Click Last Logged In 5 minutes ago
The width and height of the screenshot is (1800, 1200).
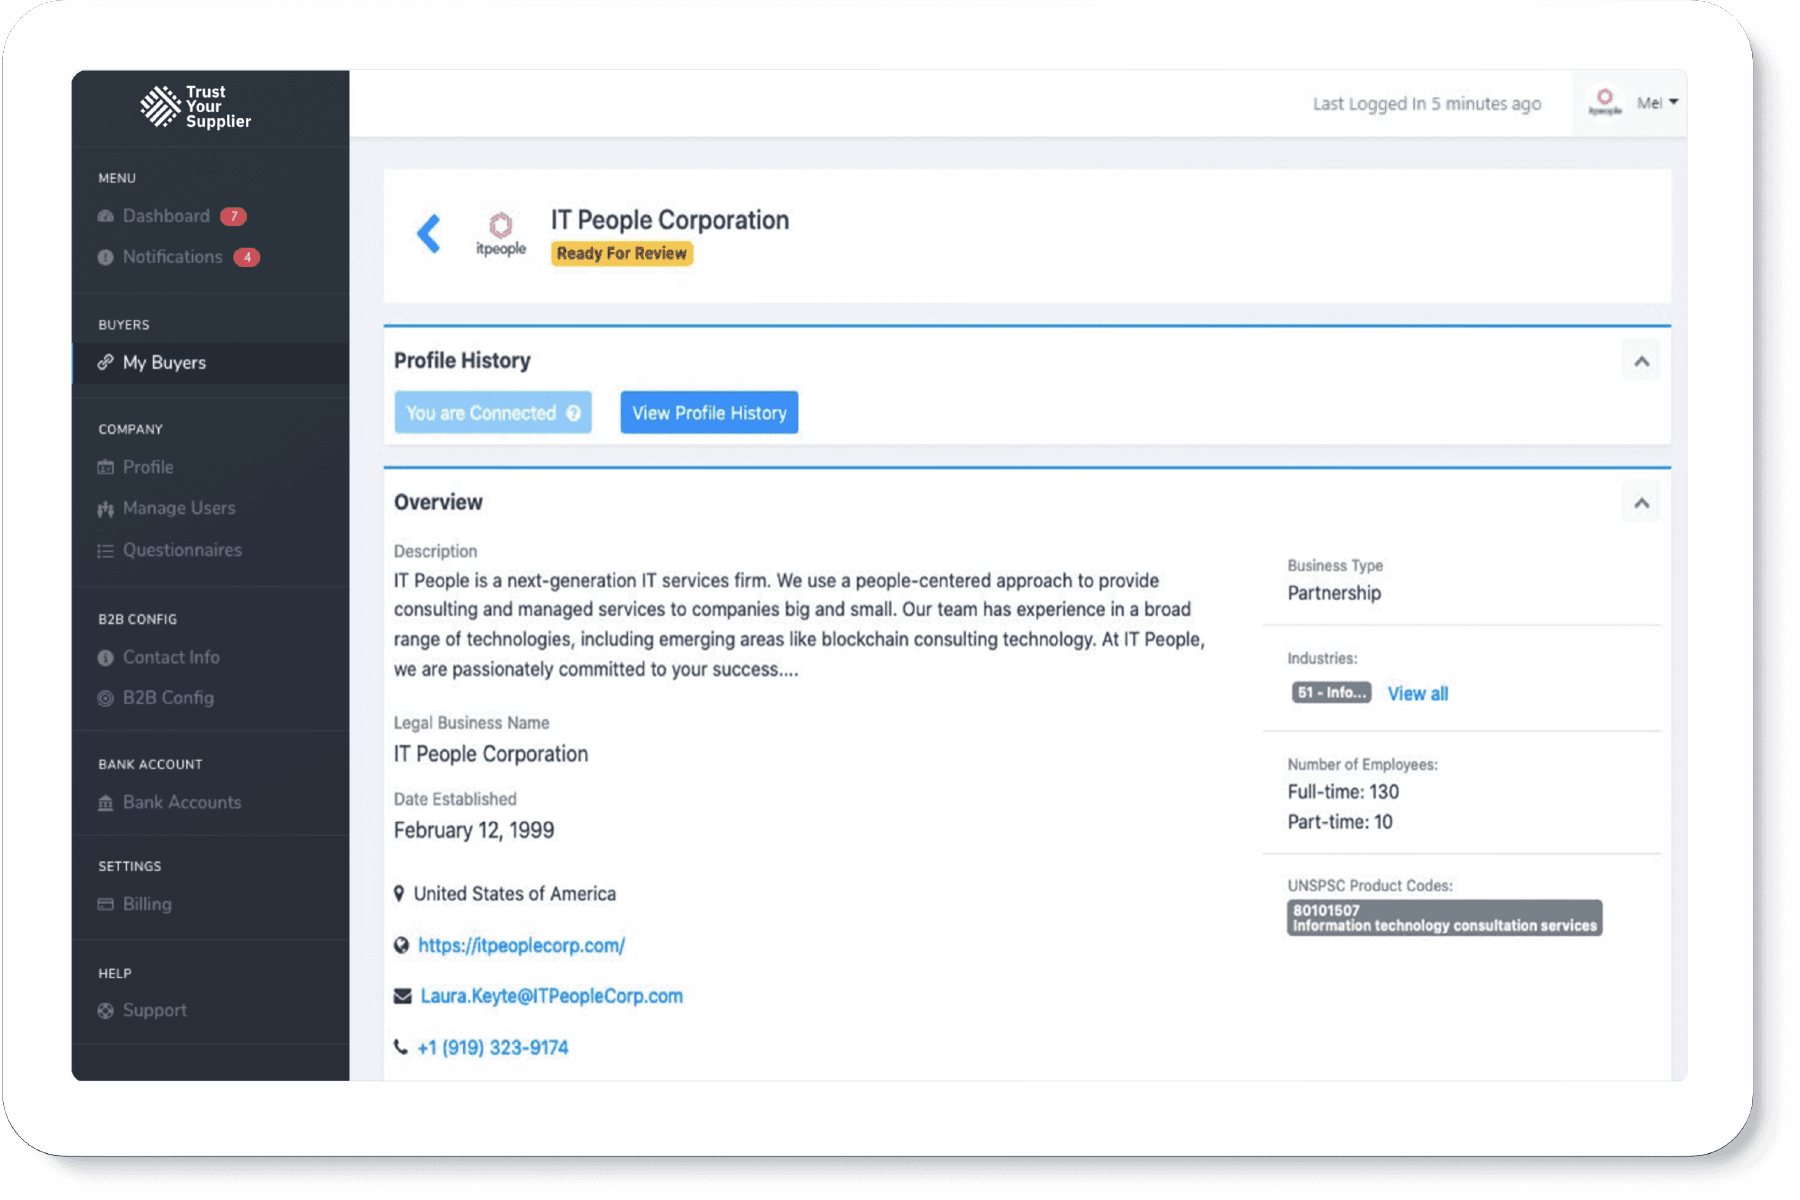click(x=1427, y=104)
